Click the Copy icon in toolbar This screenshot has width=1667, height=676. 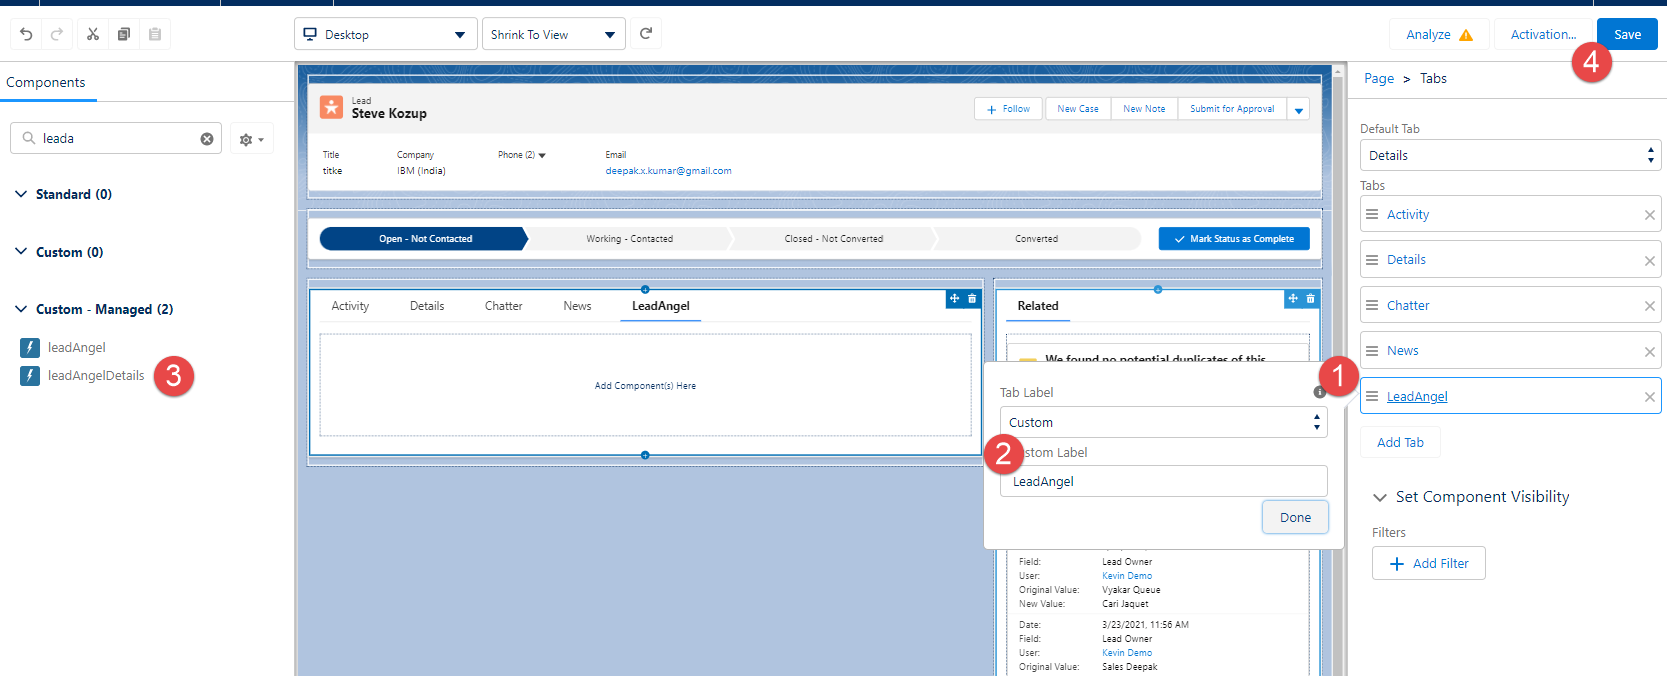[x=124, y=34]
